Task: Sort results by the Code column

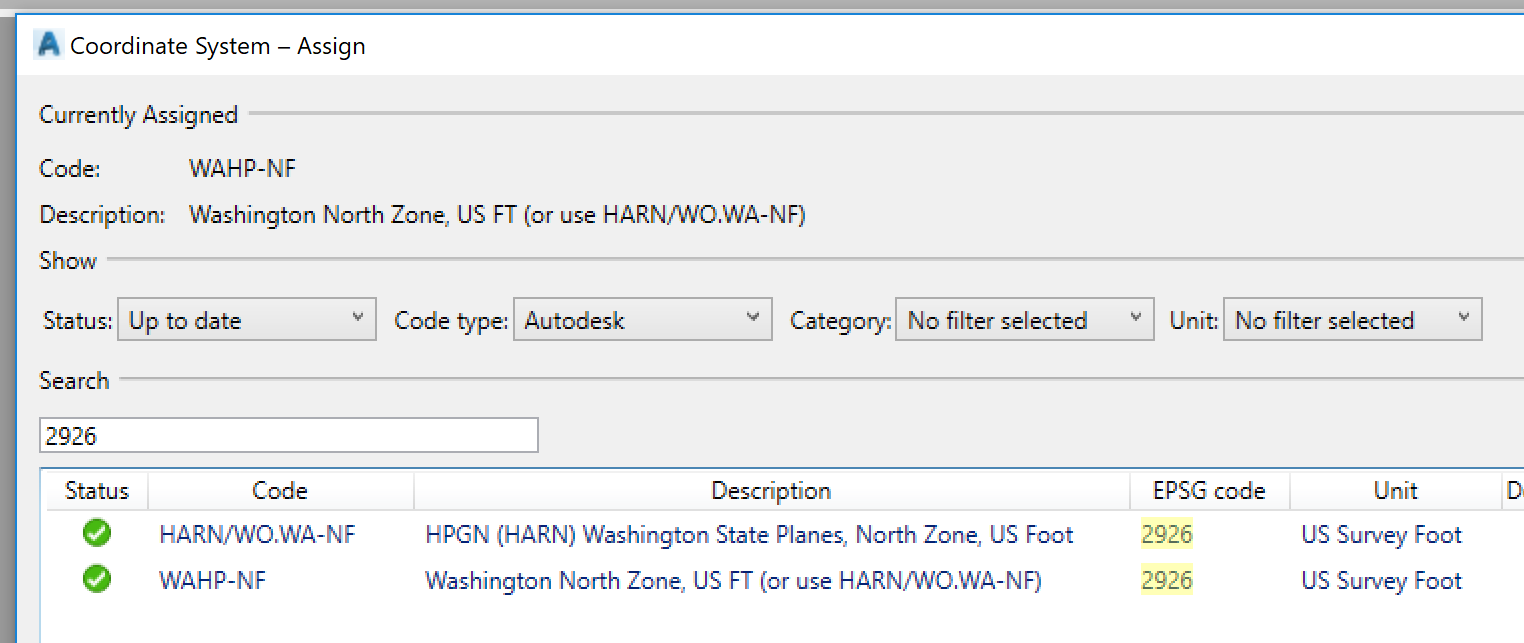Action: (x=280, y=490)
